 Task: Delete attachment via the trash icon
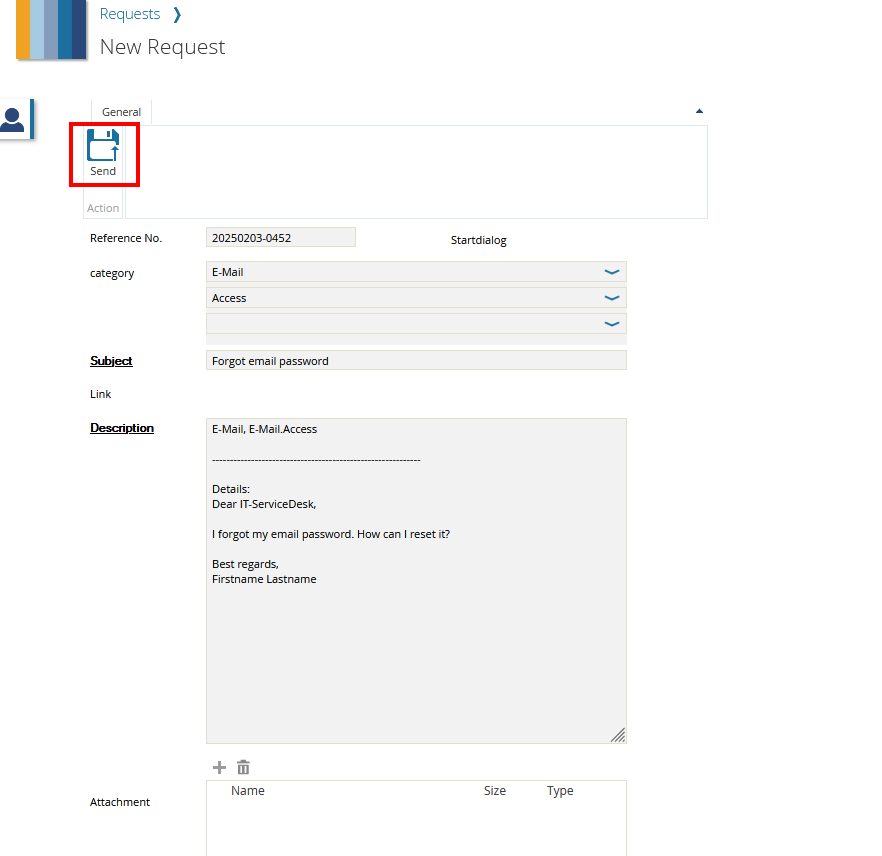(x=243, y=767)
